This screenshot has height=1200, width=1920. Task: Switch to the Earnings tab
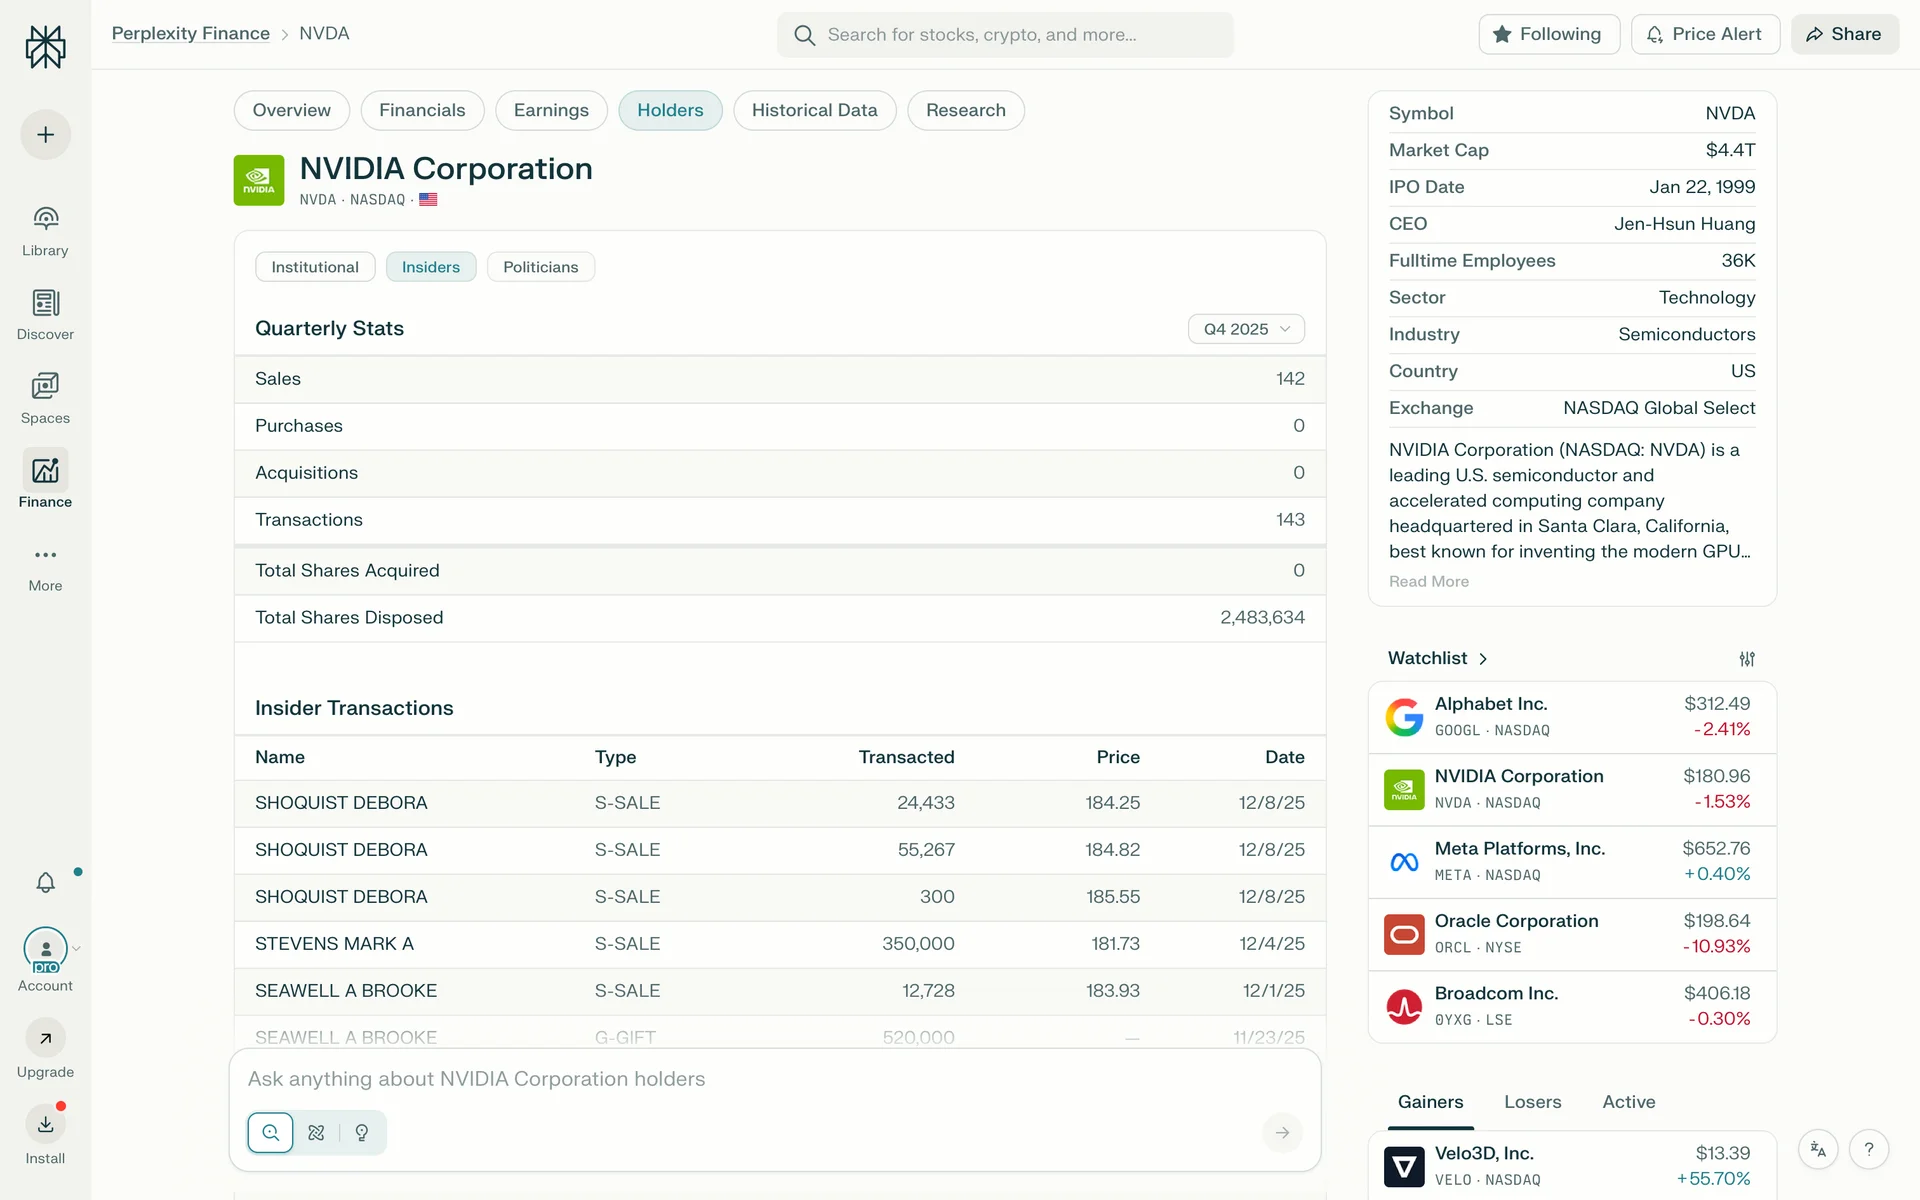(550, 110)
